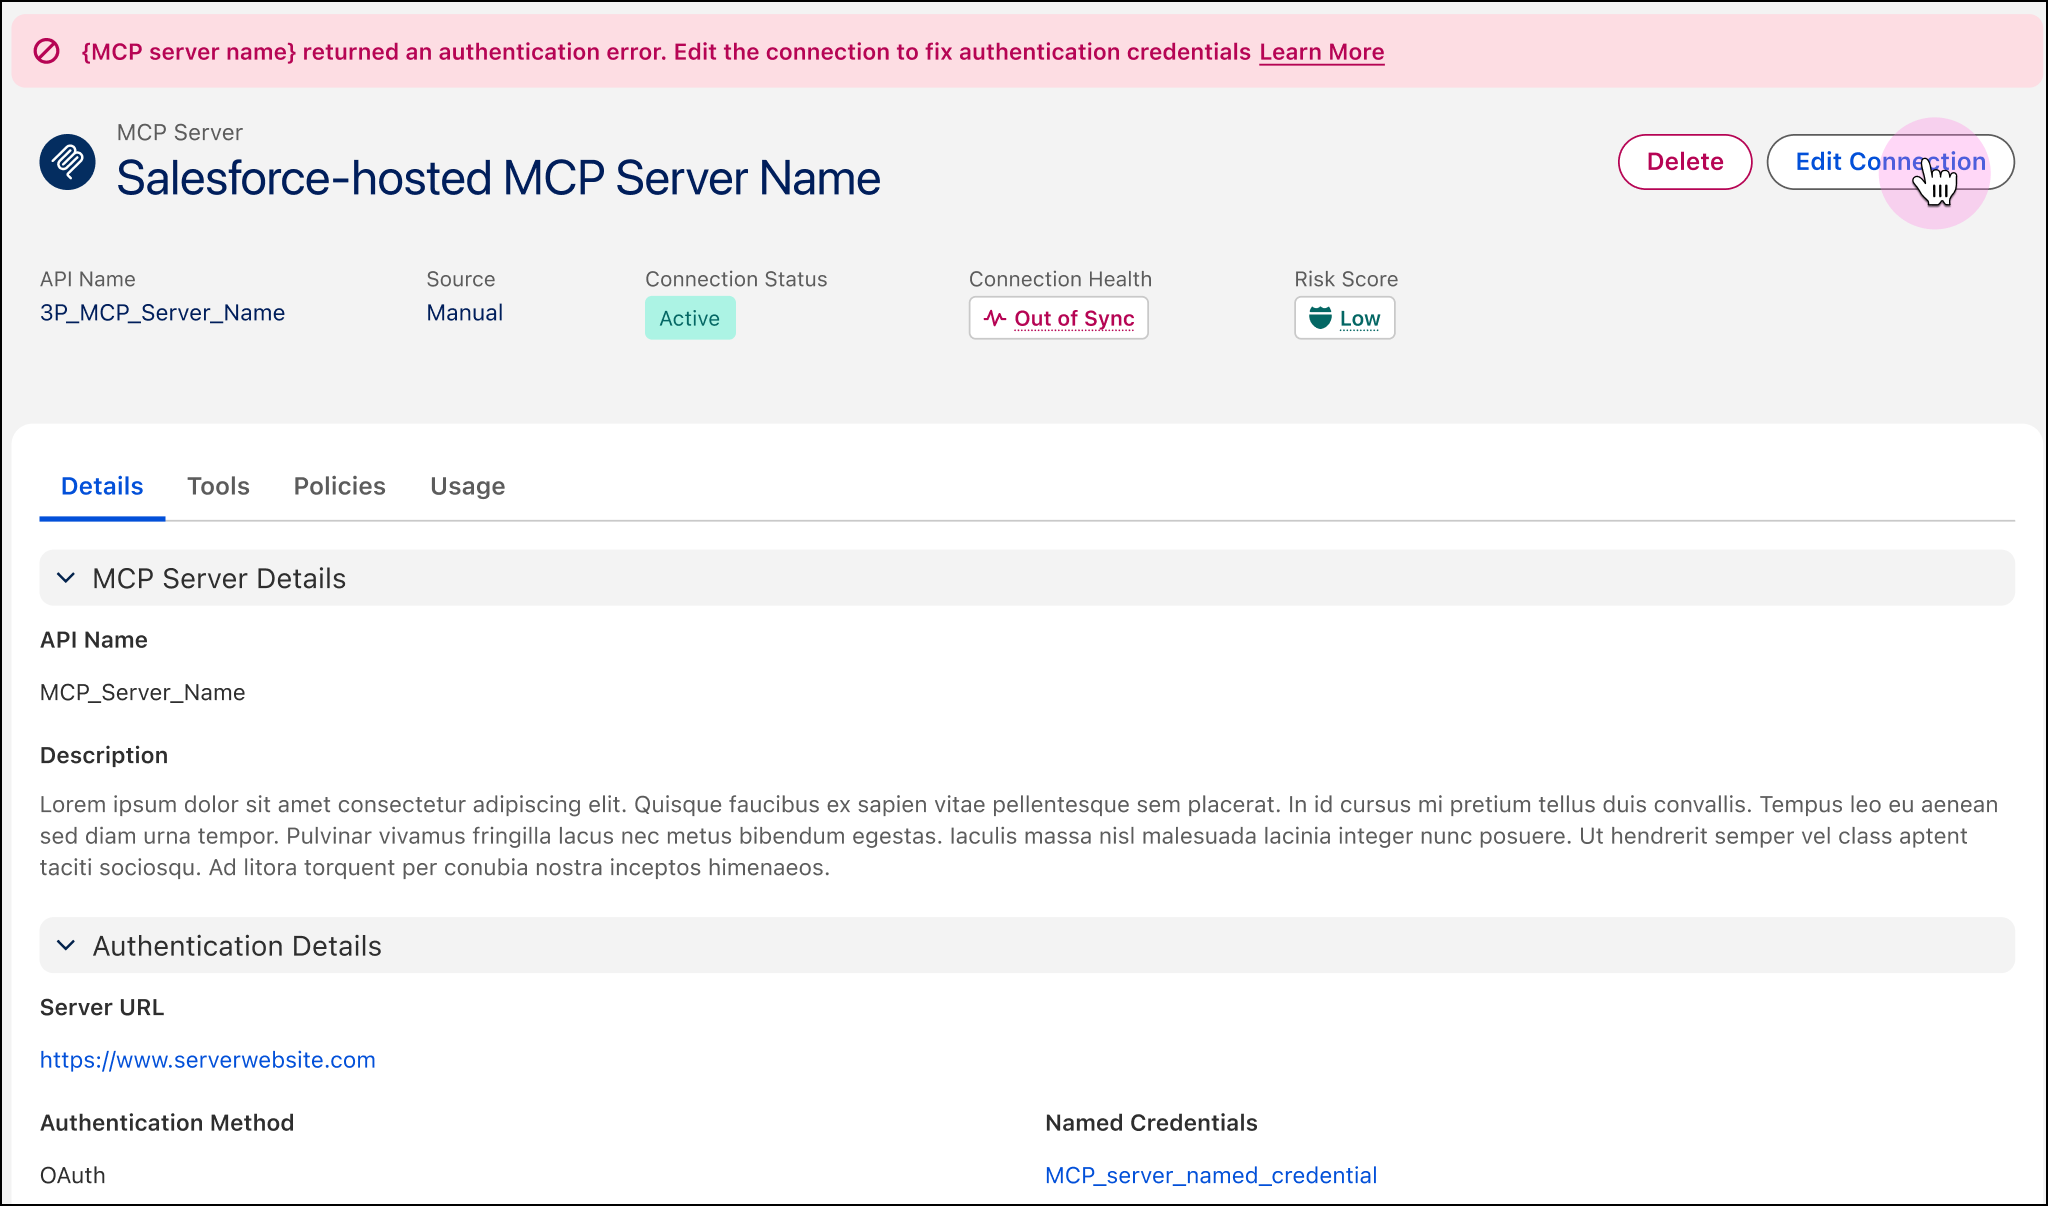This screenshot has width=2048, height=1206.
Task: Click the MCP_Server_Name value under API Name
Action: pos(143,692)
